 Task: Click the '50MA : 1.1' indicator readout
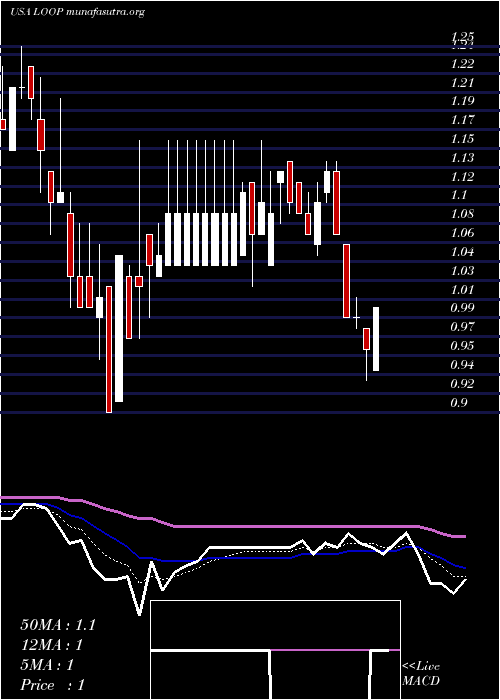[x=58, y=625]
